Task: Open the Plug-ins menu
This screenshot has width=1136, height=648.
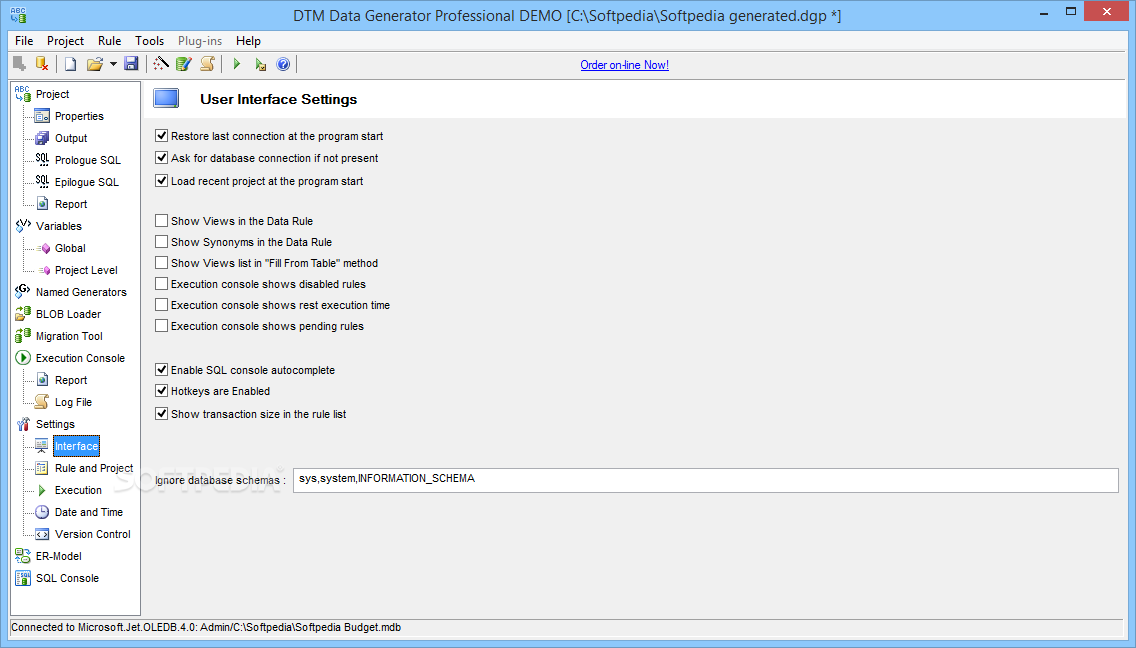Action: pos(200,41)
